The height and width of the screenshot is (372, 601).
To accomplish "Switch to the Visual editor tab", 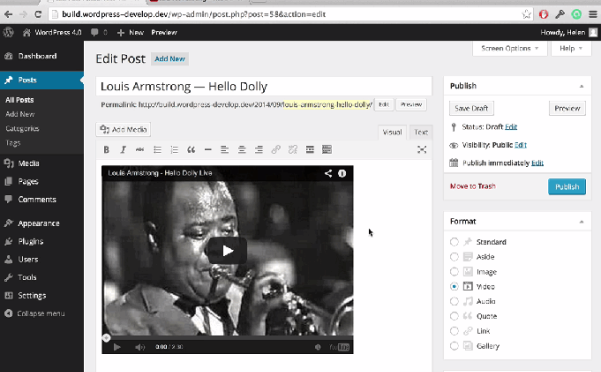I will pos(392,132).
